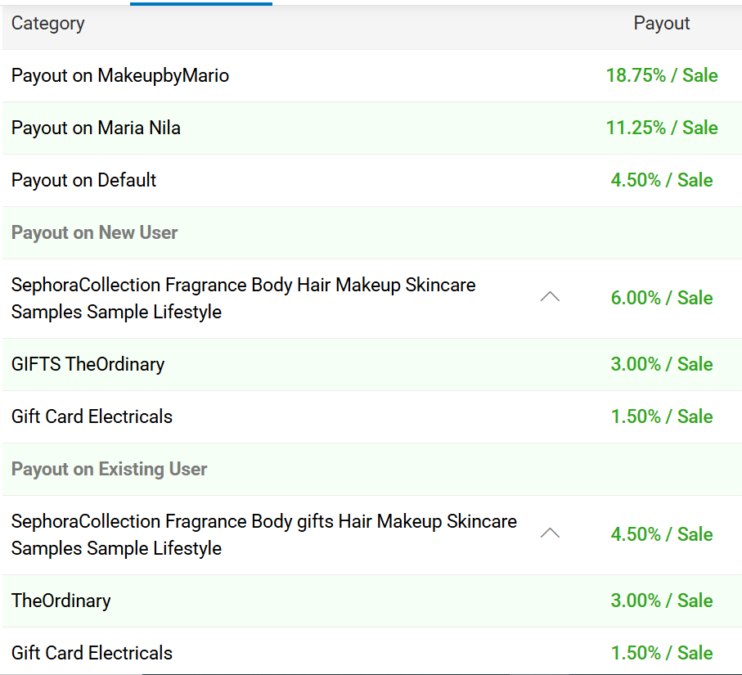742x675 pixels.
Task: Click the Default row's 4.50% payout
Action: tap(661, 180)
